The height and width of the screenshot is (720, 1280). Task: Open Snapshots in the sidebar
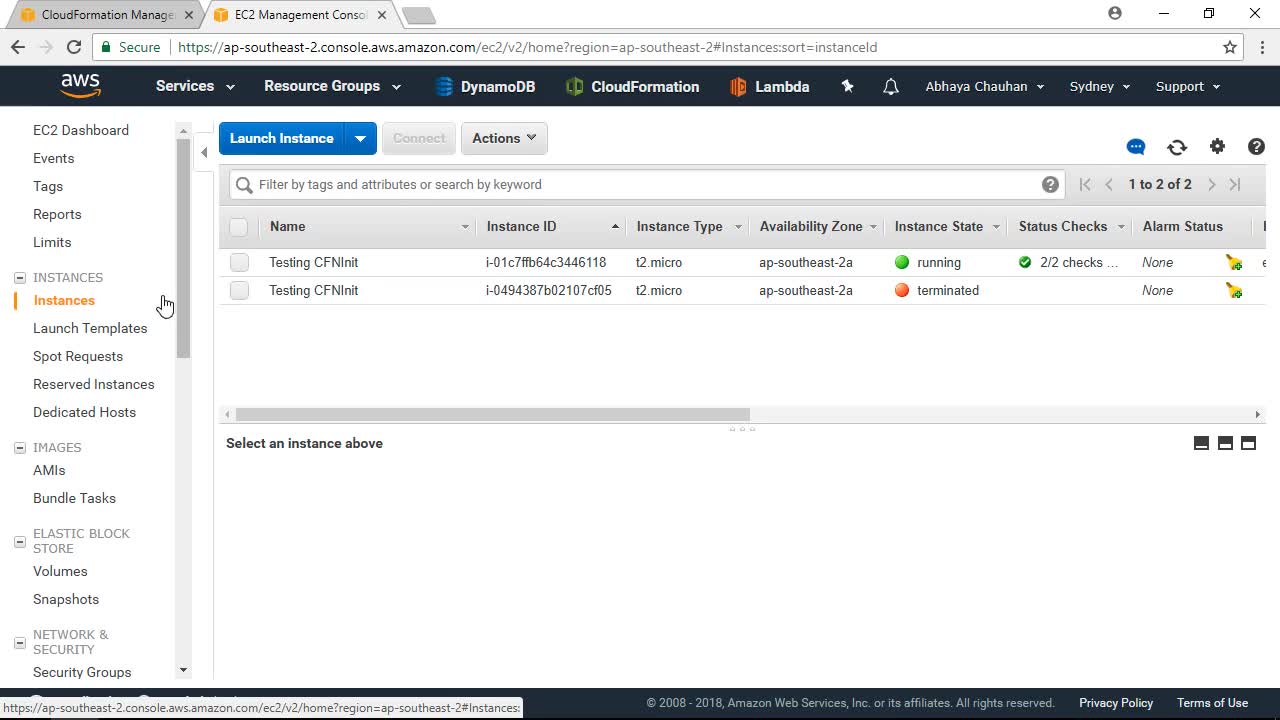[66, 599]
